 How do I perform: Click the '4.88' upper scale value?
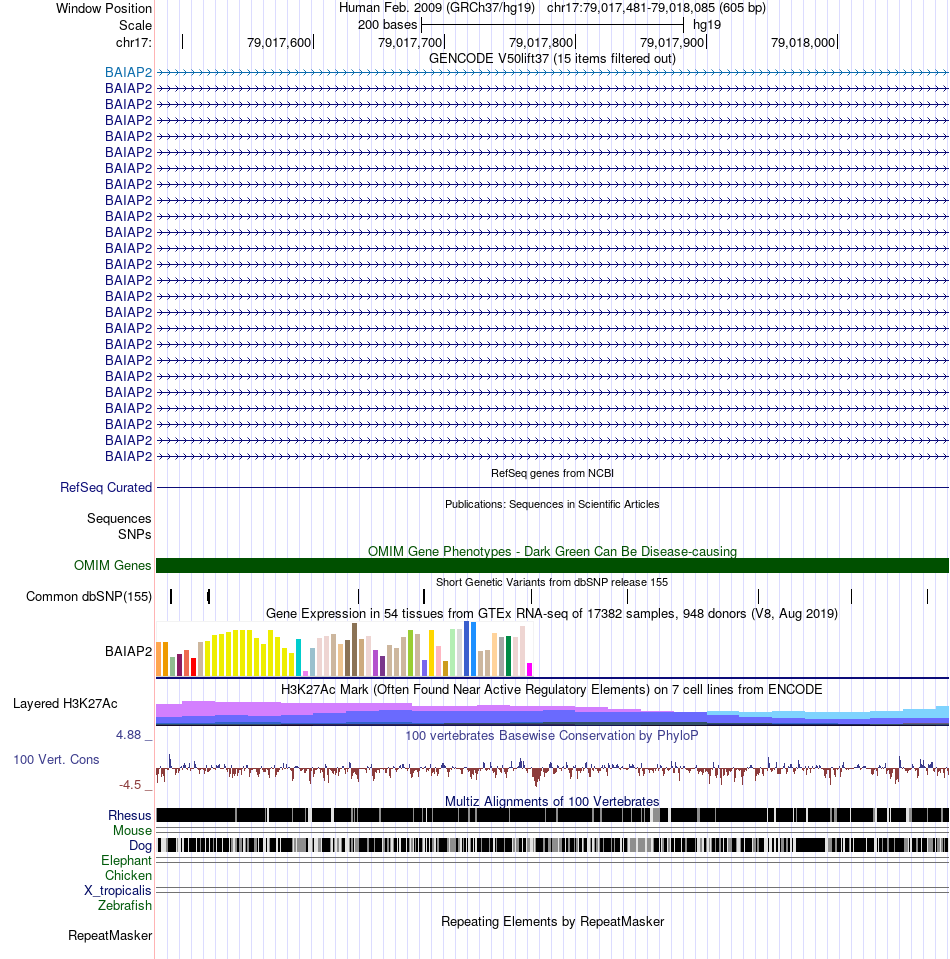coord(128,735)
